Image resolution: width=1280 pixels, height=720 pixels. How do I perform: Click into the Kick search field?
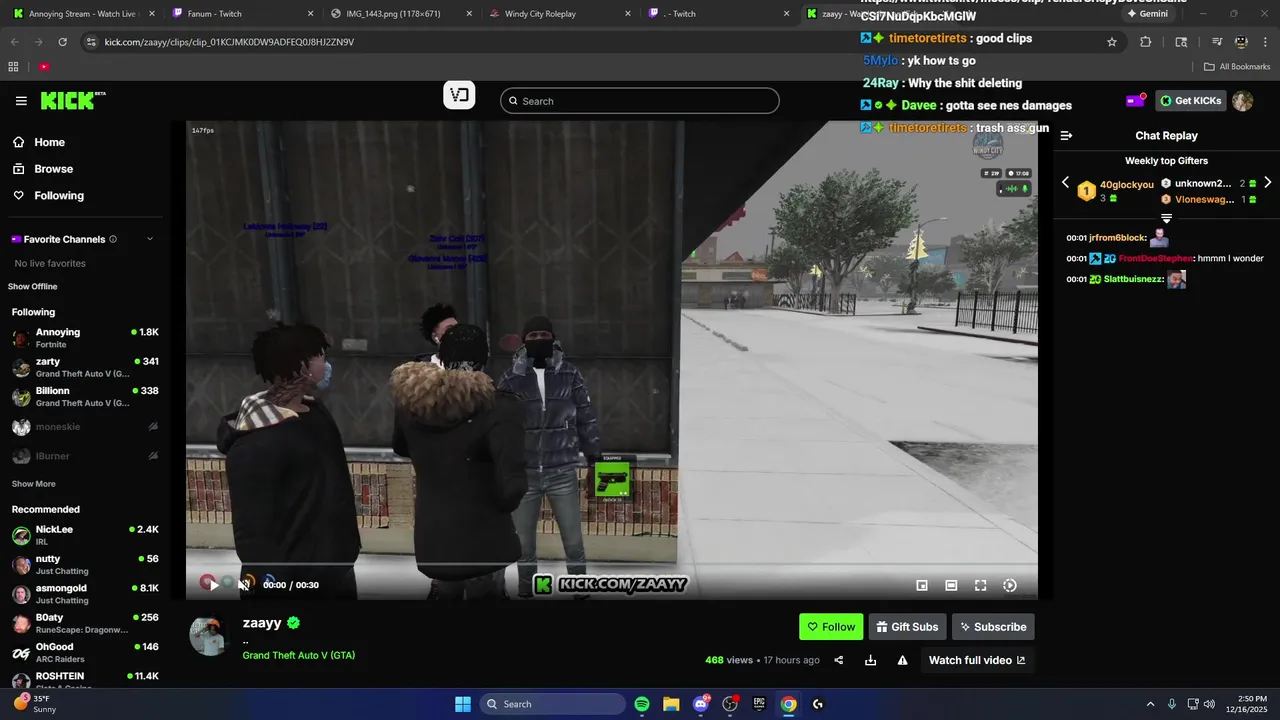[x=640, y=101]
